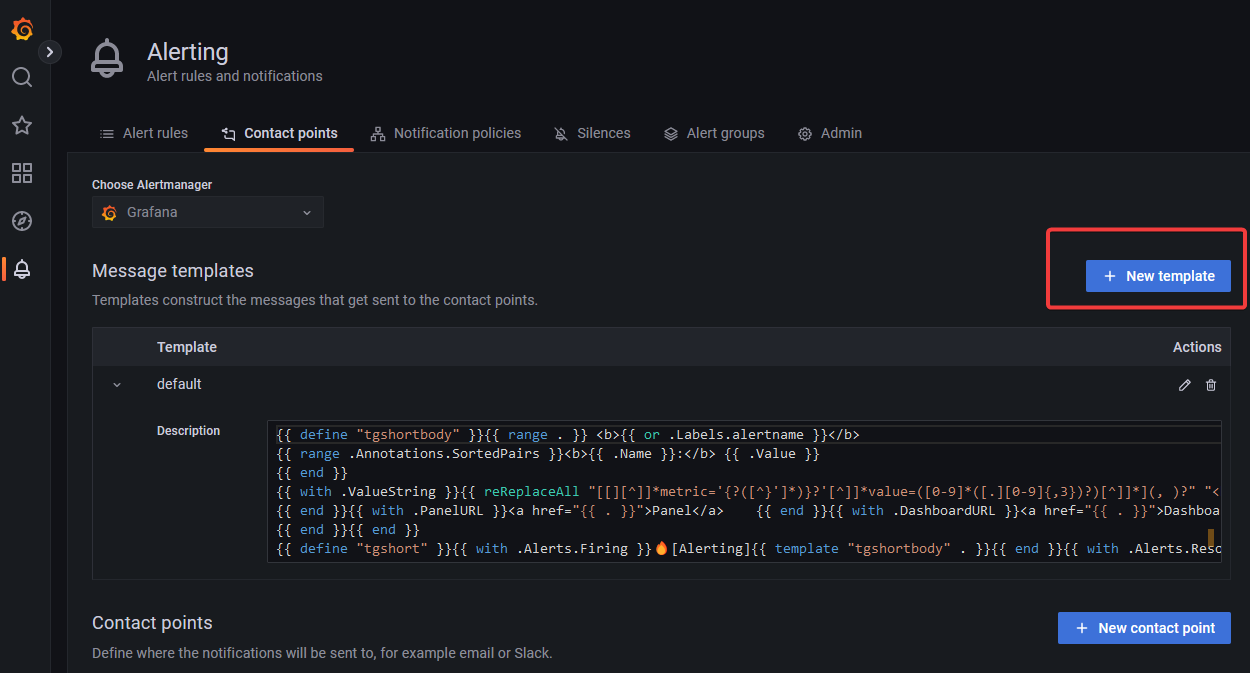
Task: Switch to the Alert rules tab
Action: (x=143, y=133)
